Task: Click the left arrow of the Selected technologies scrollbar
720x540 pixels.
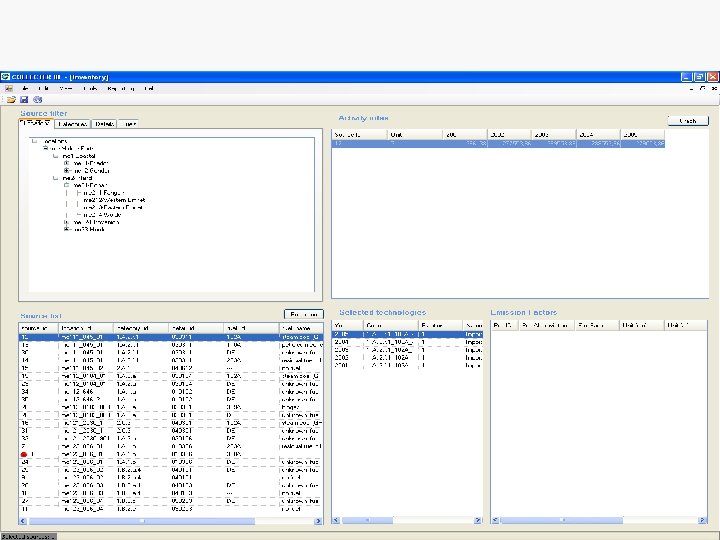Action: click(338, 521)
